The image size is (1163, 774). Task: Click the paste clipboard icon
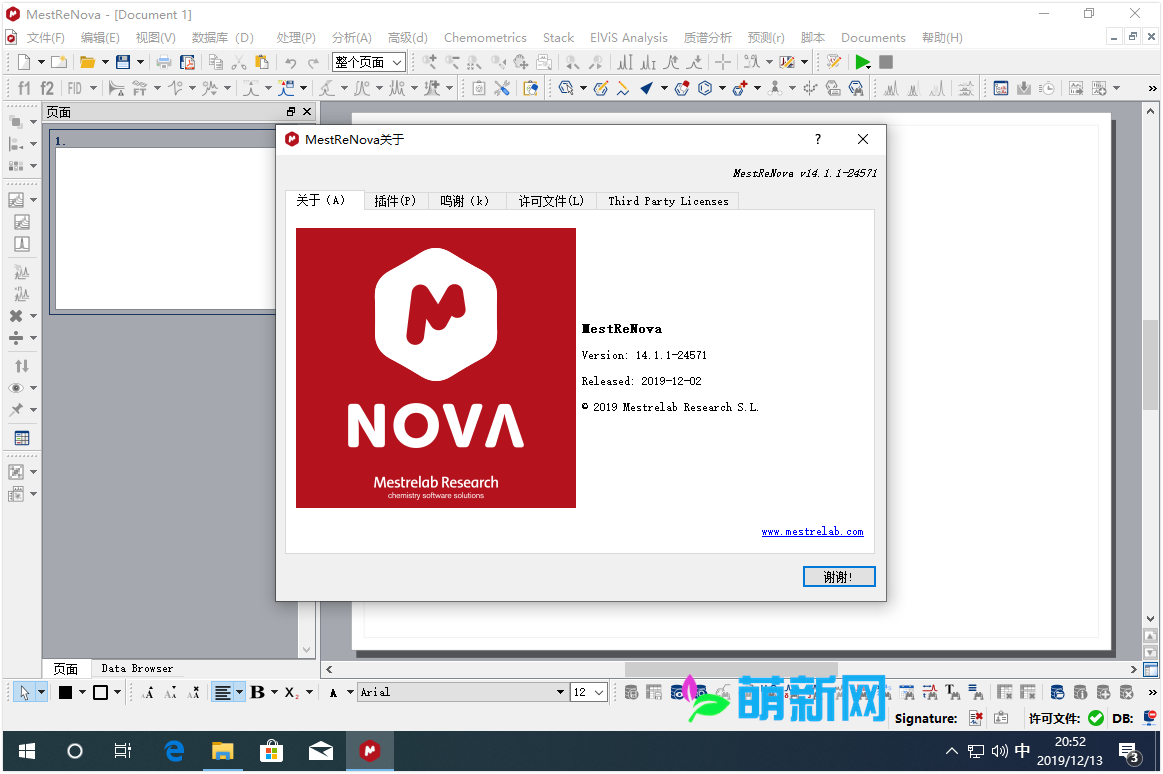pyautogui.click(x=262, y=62)
